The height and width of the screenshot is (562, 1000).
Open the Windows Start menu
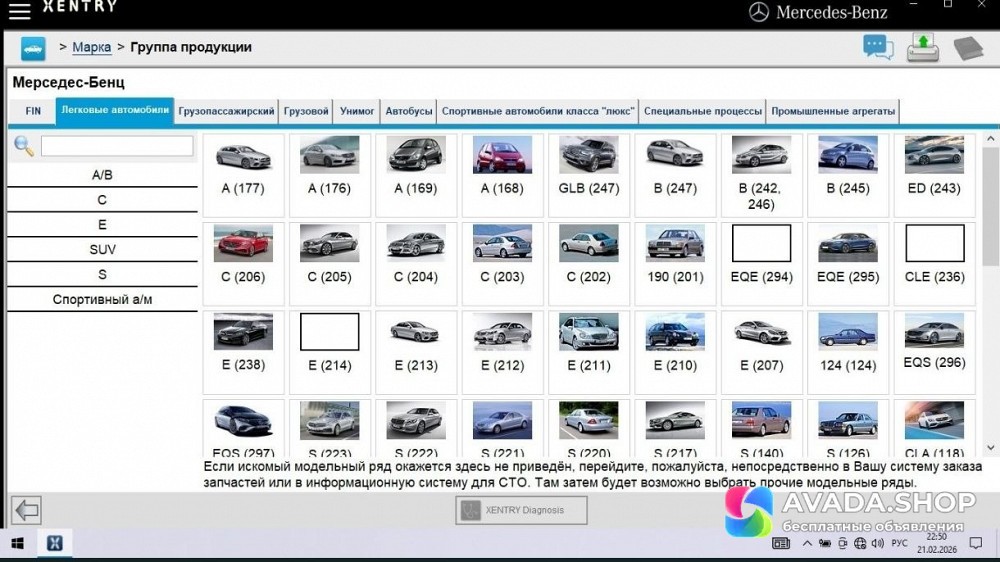(17, 543)
